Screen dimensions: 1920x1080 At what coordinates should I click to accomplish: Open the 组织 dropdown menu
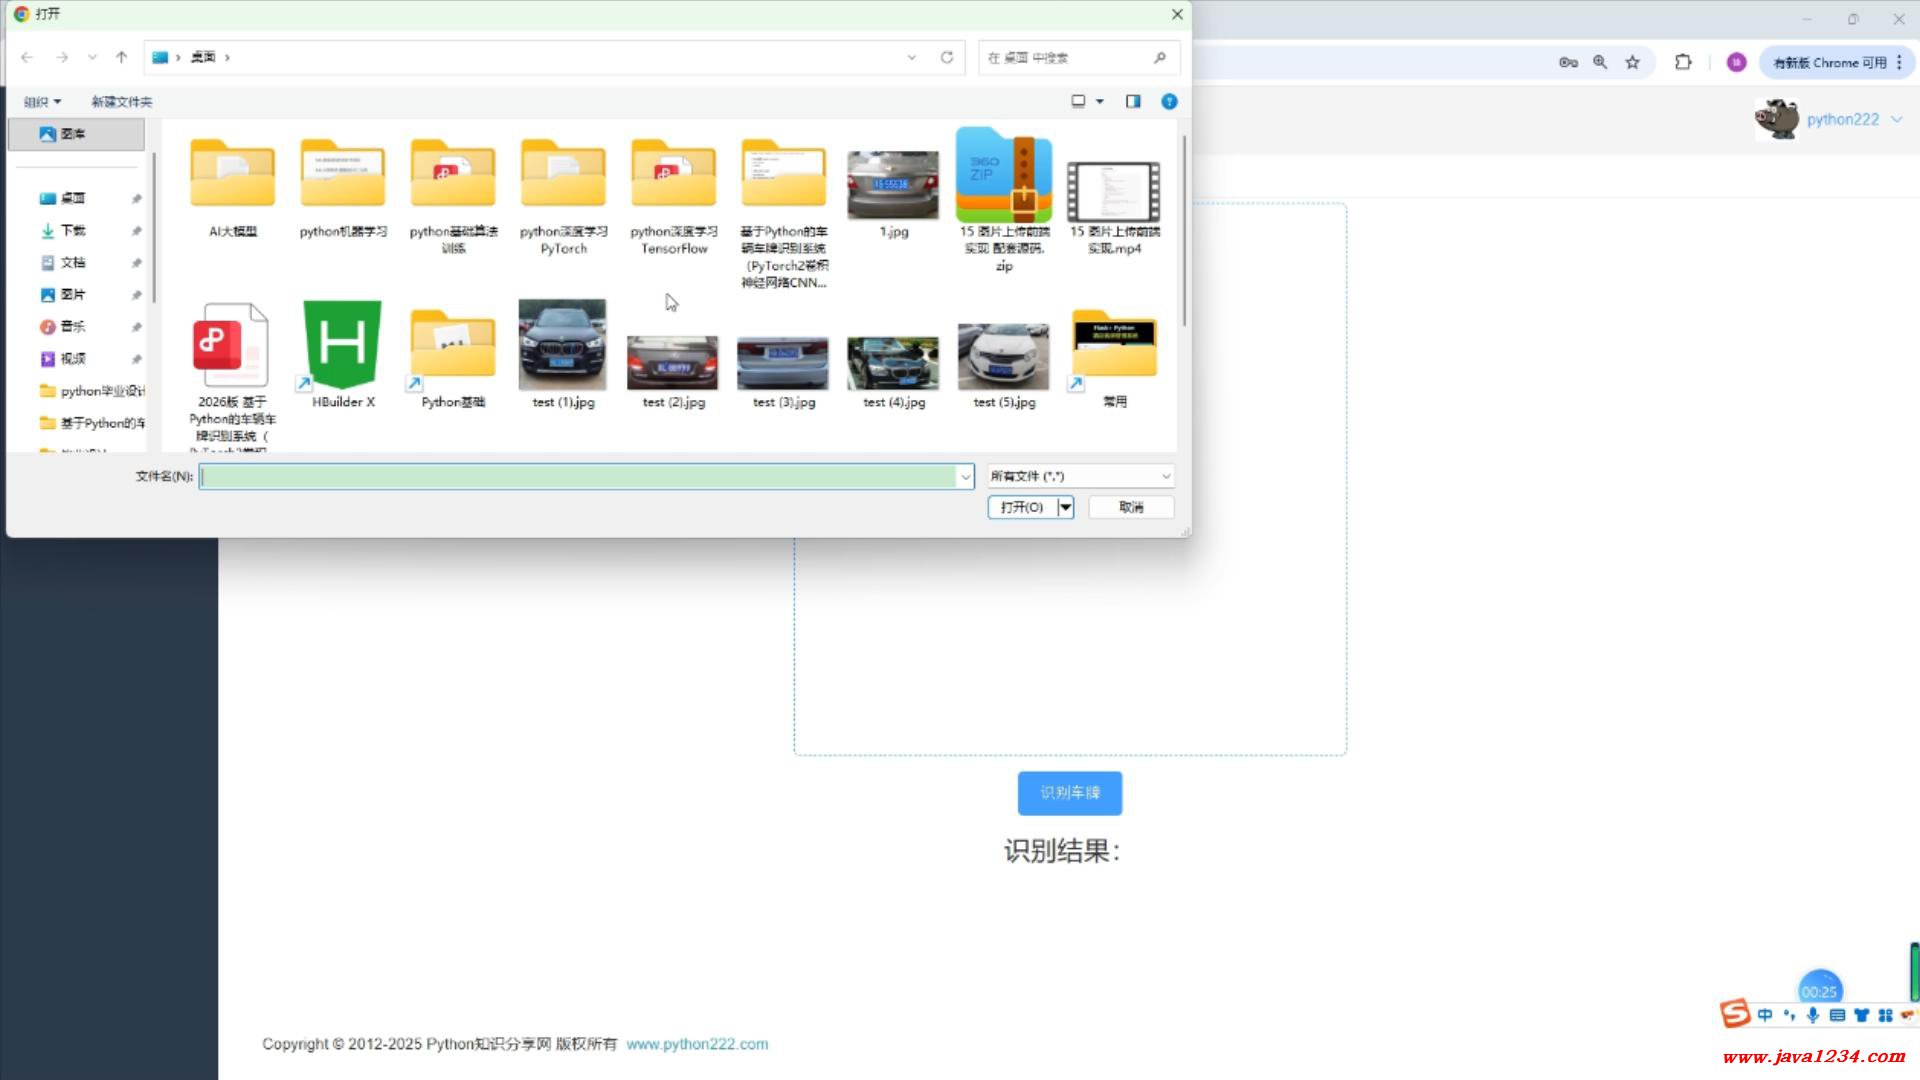pos(42,102)
